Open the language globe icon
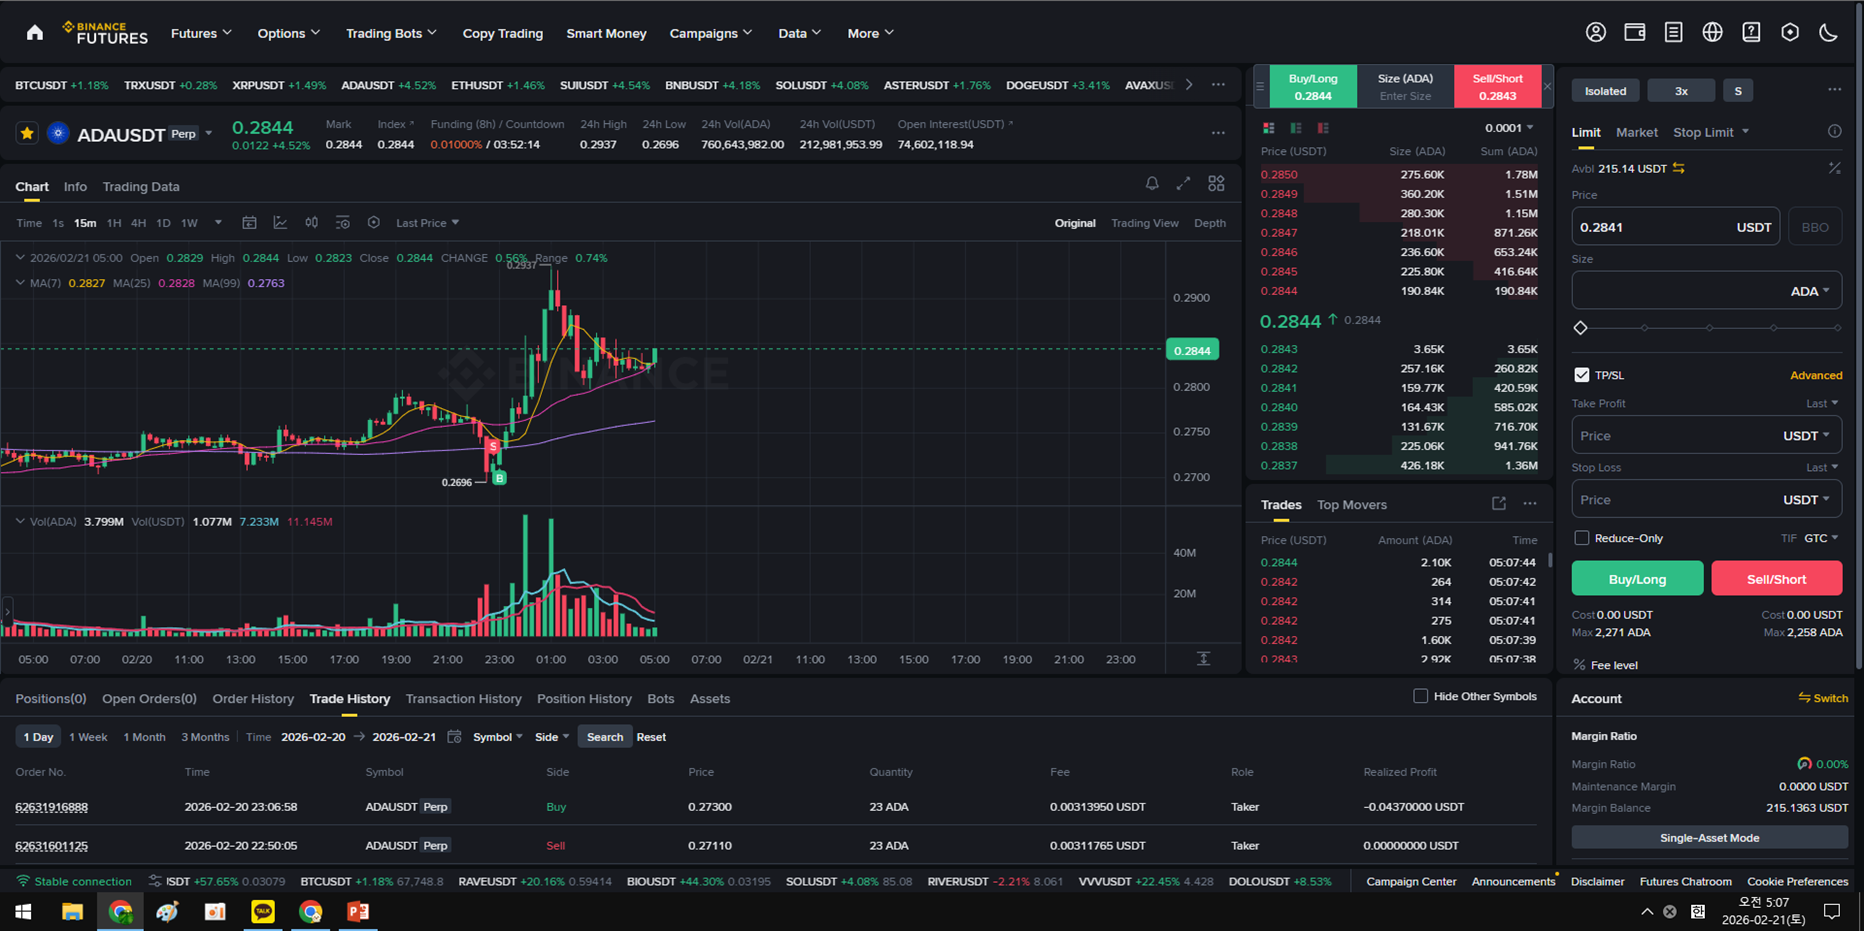The width and height of the screenshot is (1864, 931). [1712, 33]
